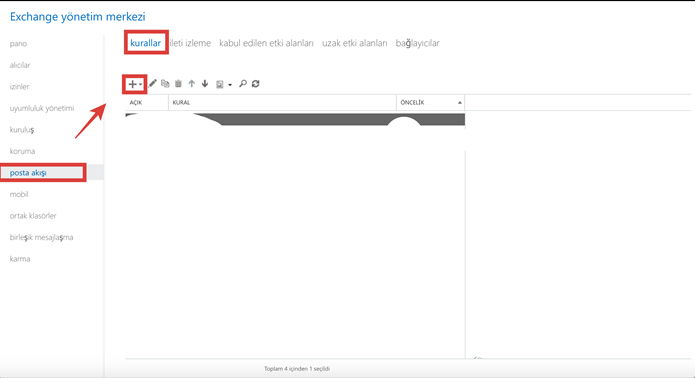Select the bağlayıcılar tab
This screenshot has height=378, width=695.
click(418, 43)
